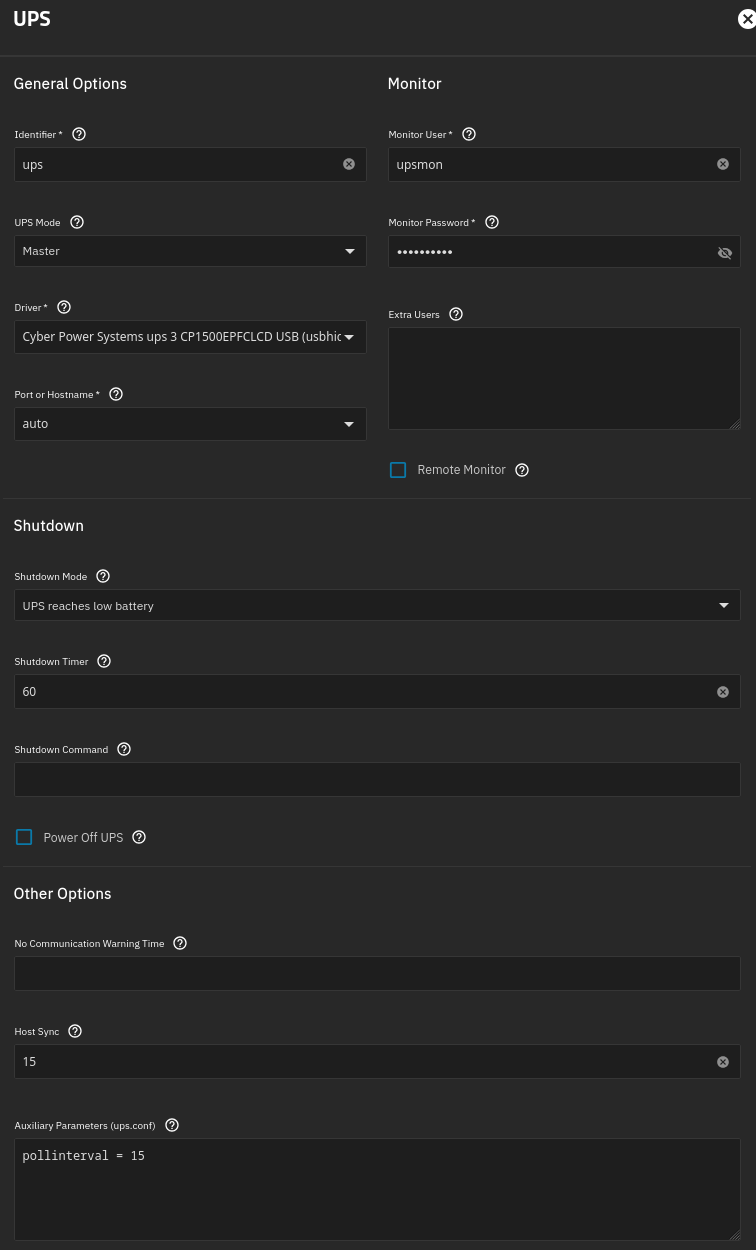Open the Monitor Password help icon

point(491,222)
